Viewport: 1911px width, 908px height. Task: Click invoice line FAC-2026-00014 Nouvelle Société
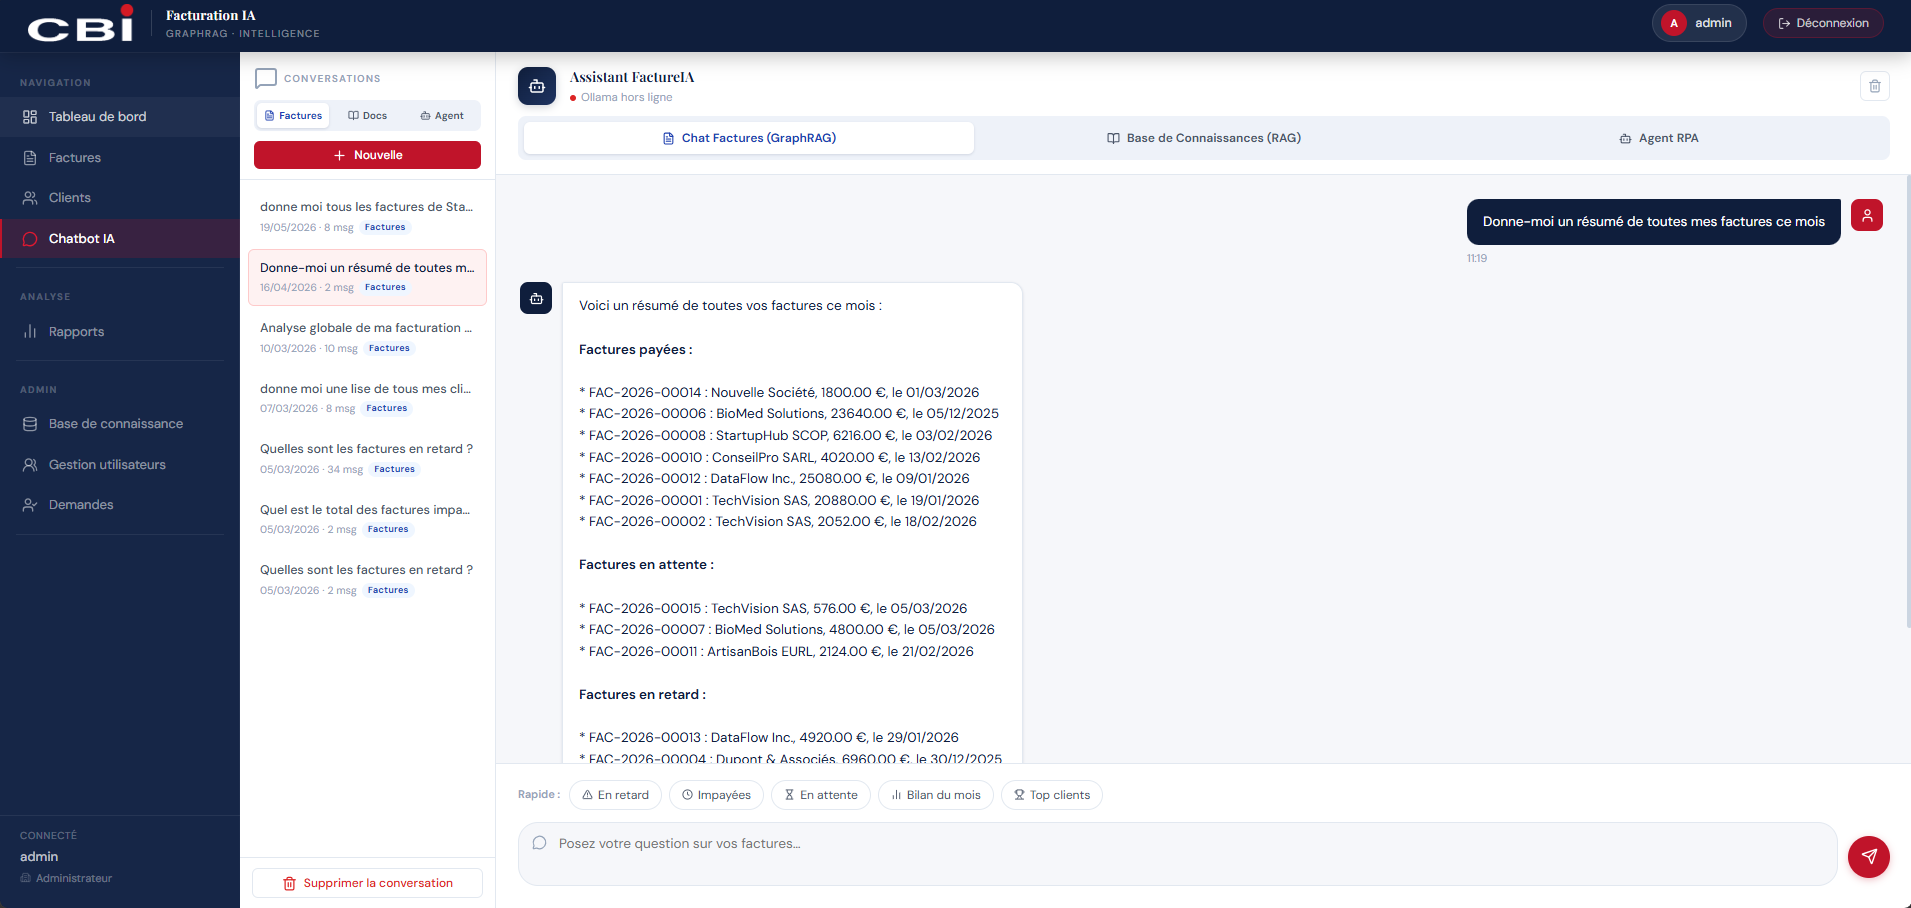[x=779, y=392]
